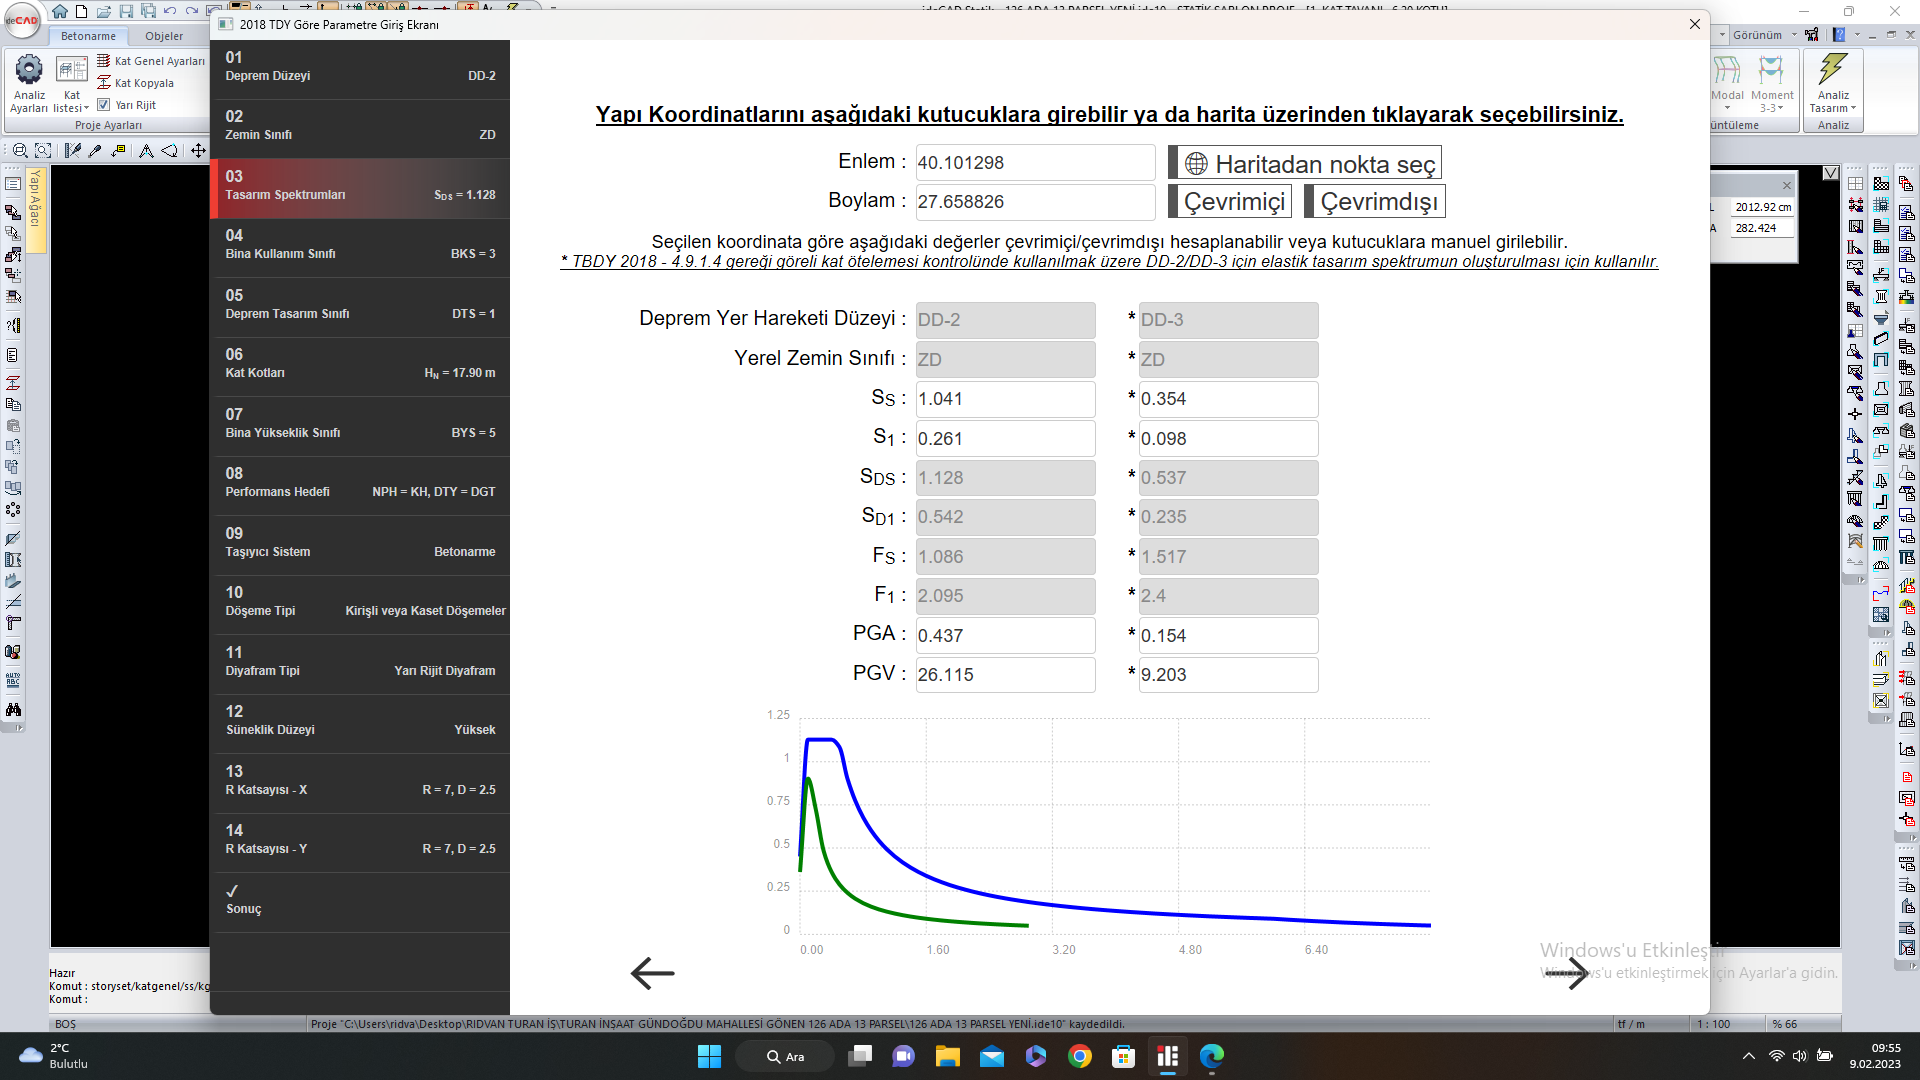Click Haritadan nokta seç button
This screenshot has height=1080, width=1920.
coord(1307,164)
